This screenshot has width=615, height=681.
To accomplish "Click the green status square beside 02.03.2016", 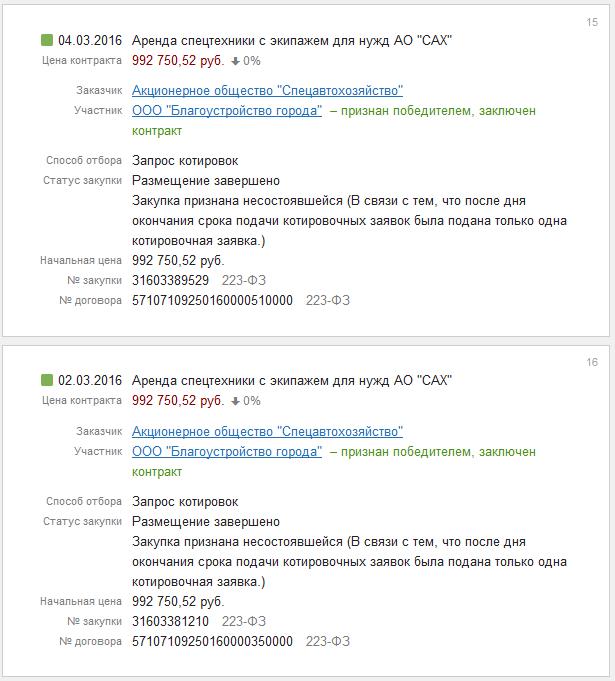I will 46,381.
